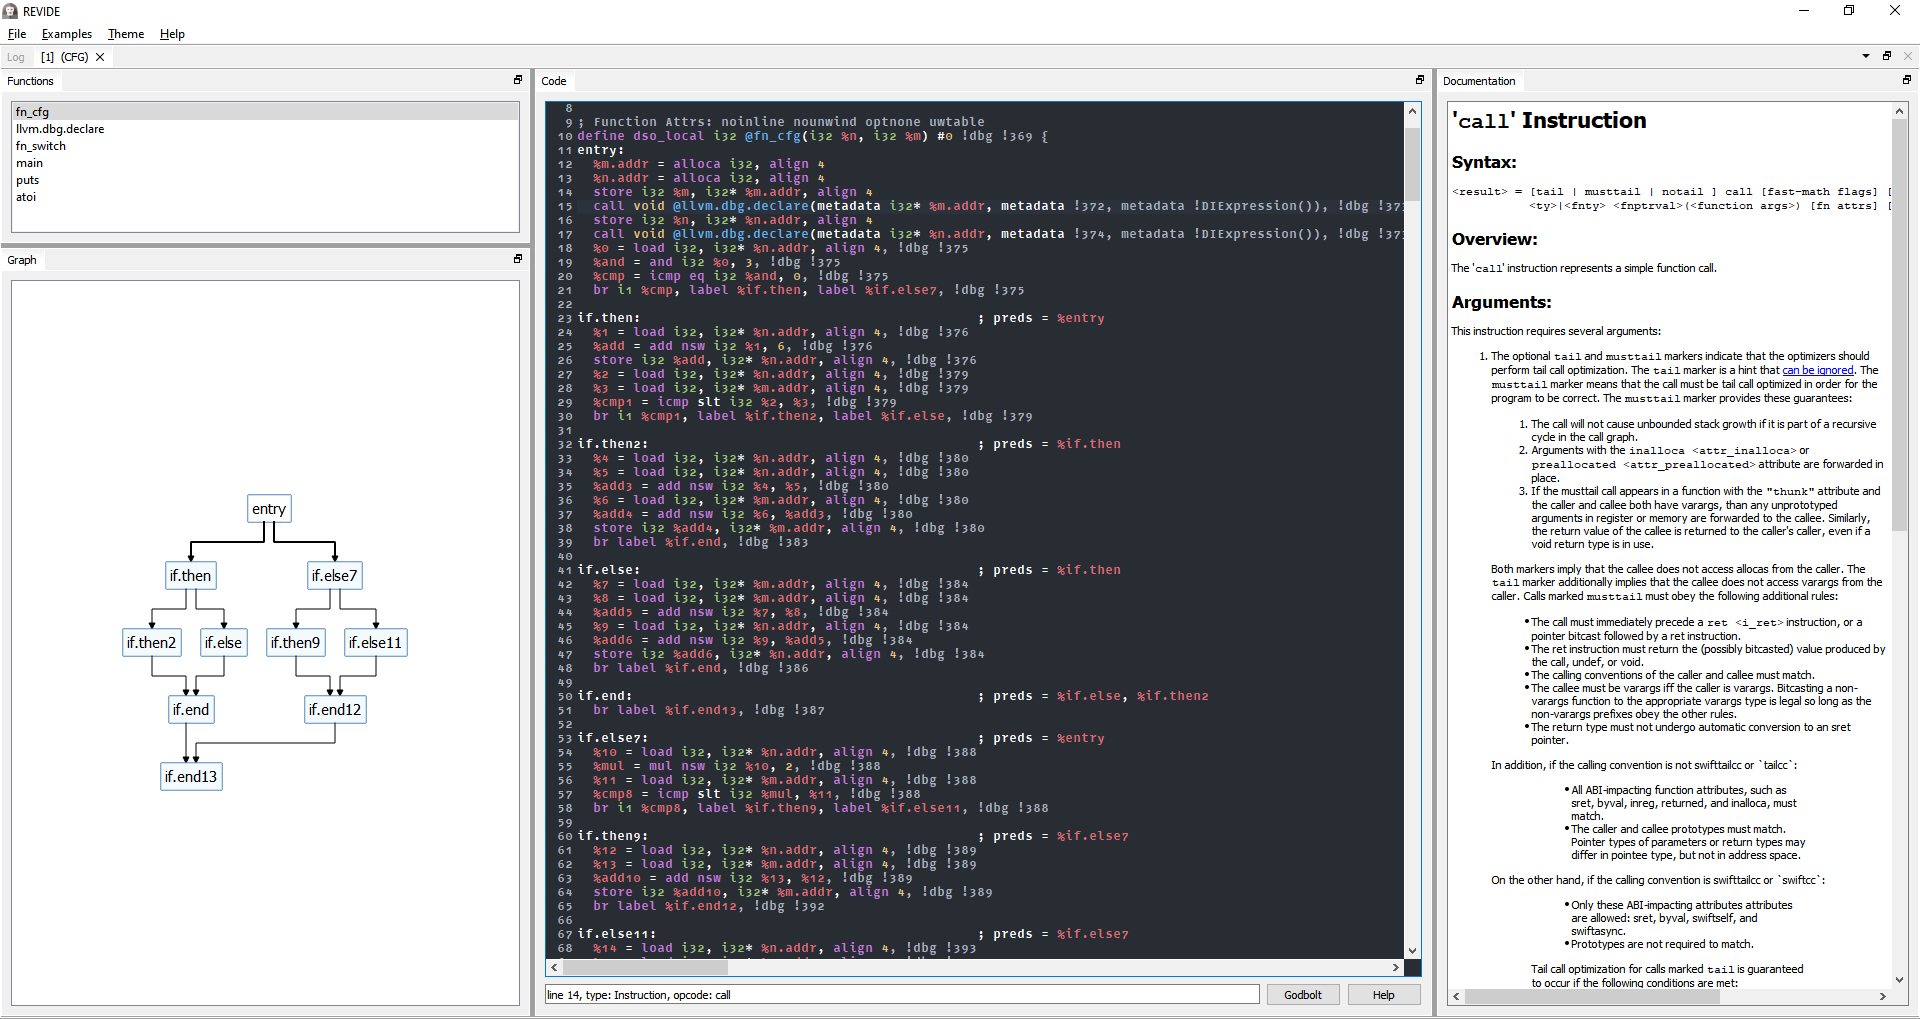This screenshot has height=1019, width=1920.
Task: Click the if.then9 graph node
Action: tap(295, 643)
